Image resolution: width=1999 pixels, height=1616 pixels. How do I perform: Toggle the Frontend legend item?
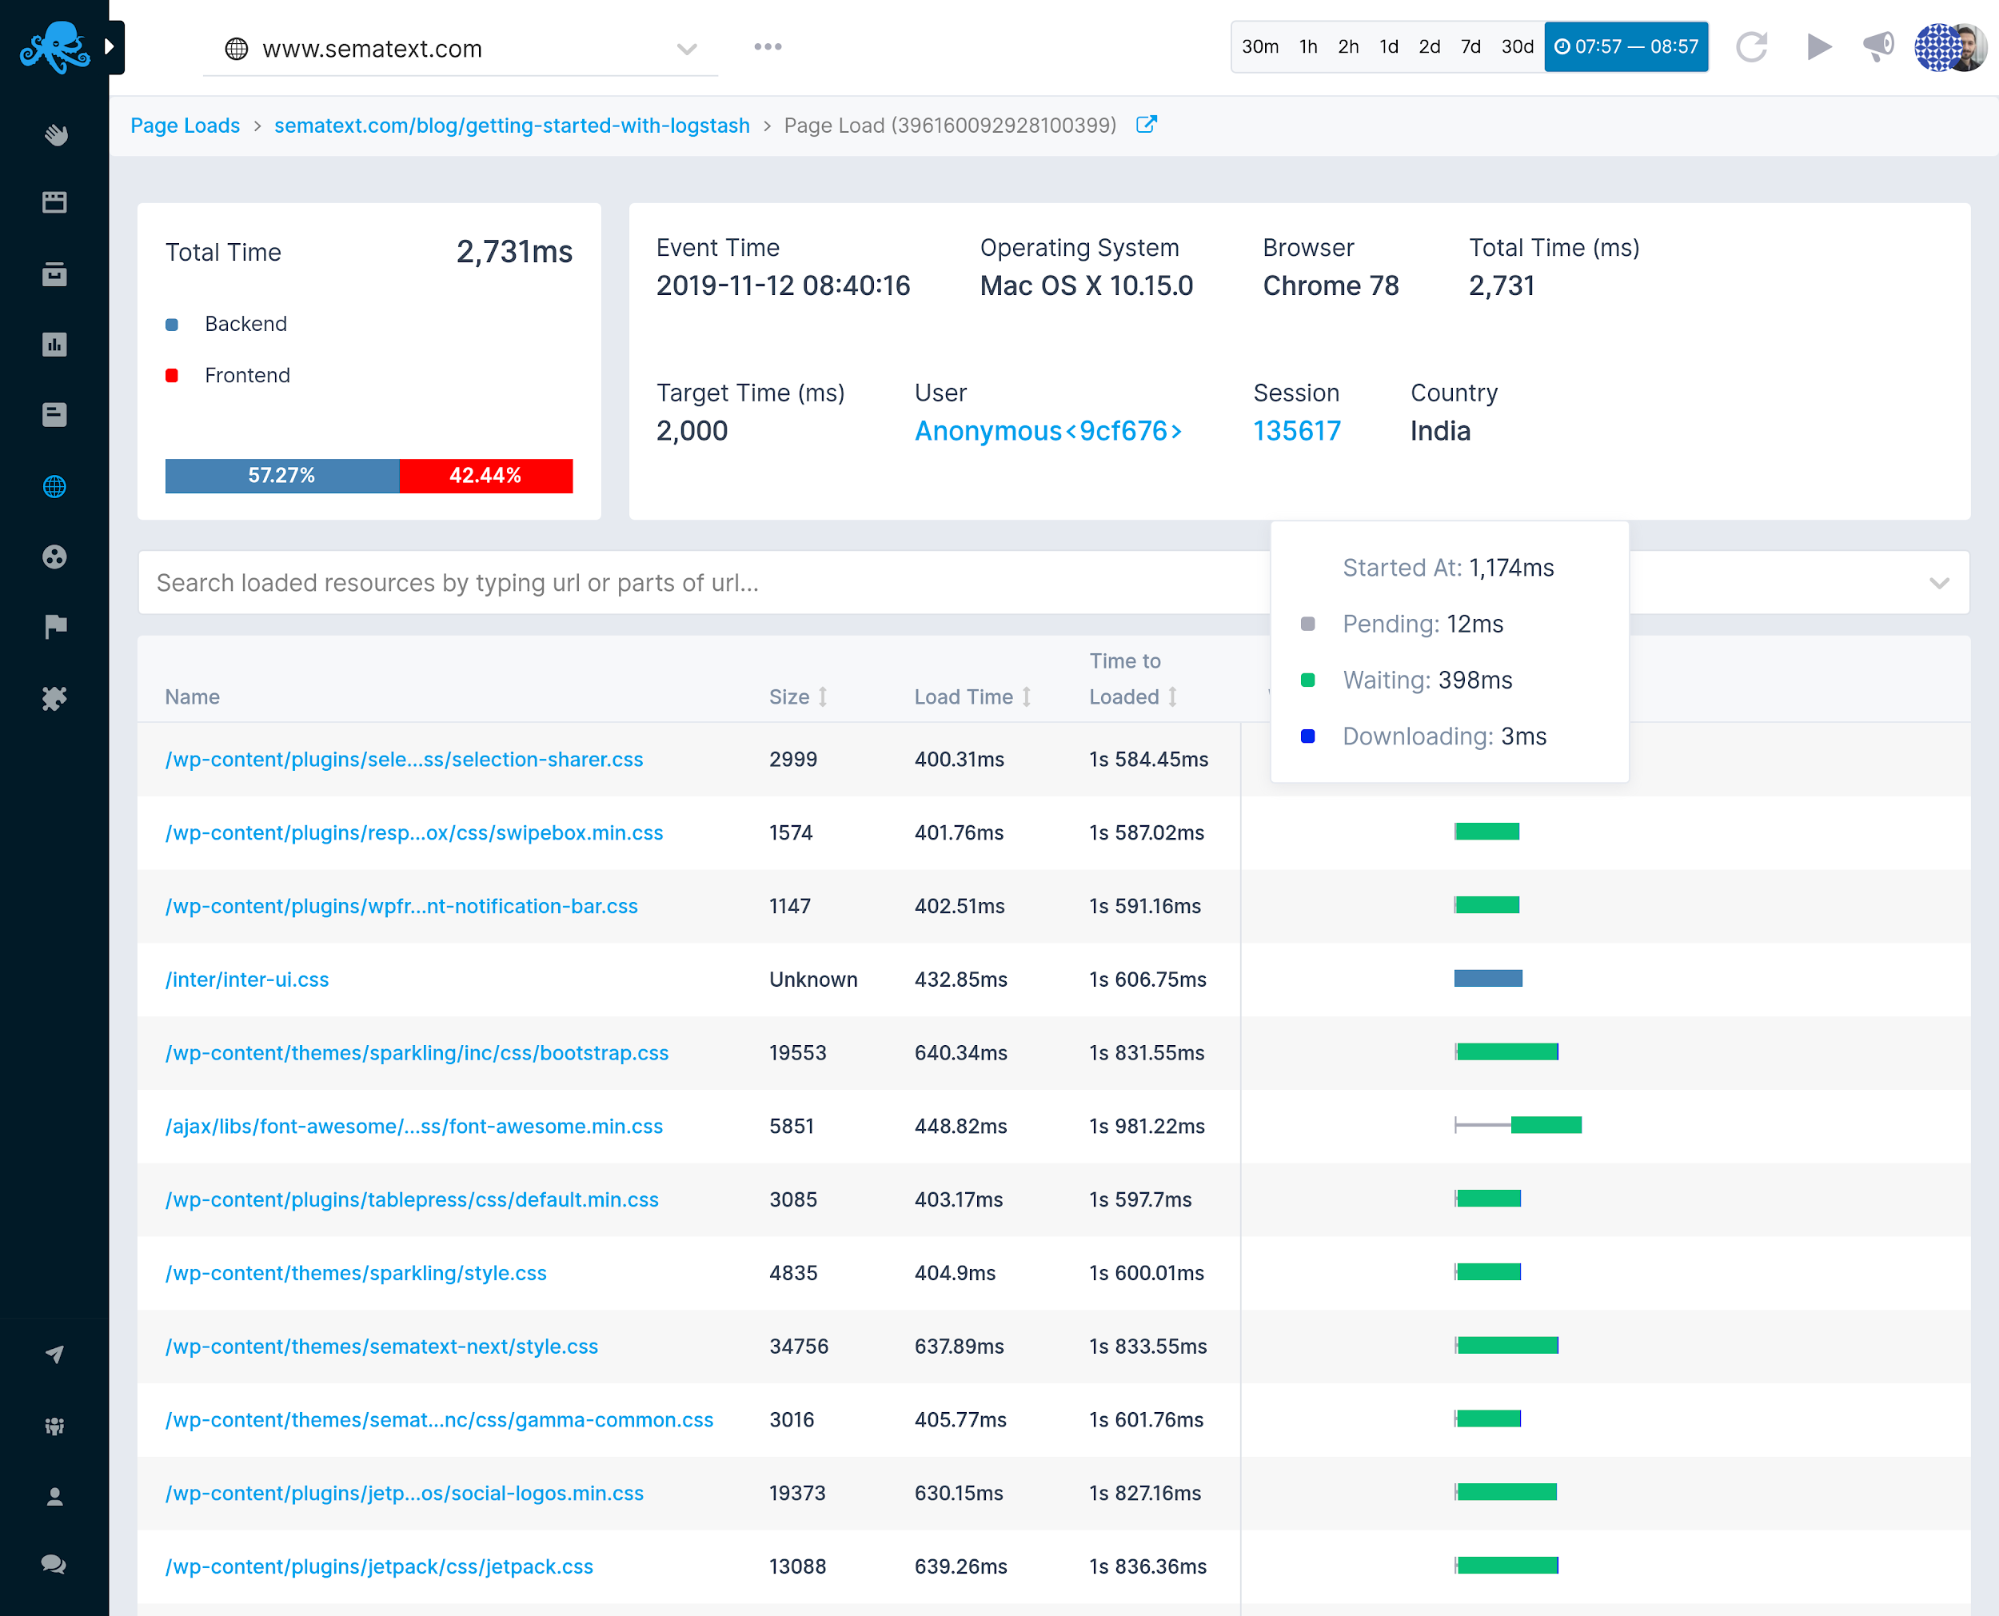tap(228, 375)
